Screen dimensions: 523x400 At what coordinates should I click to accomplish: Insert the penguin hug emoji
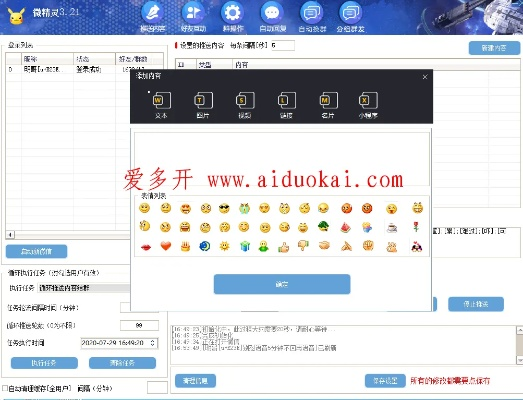(416, 247)
